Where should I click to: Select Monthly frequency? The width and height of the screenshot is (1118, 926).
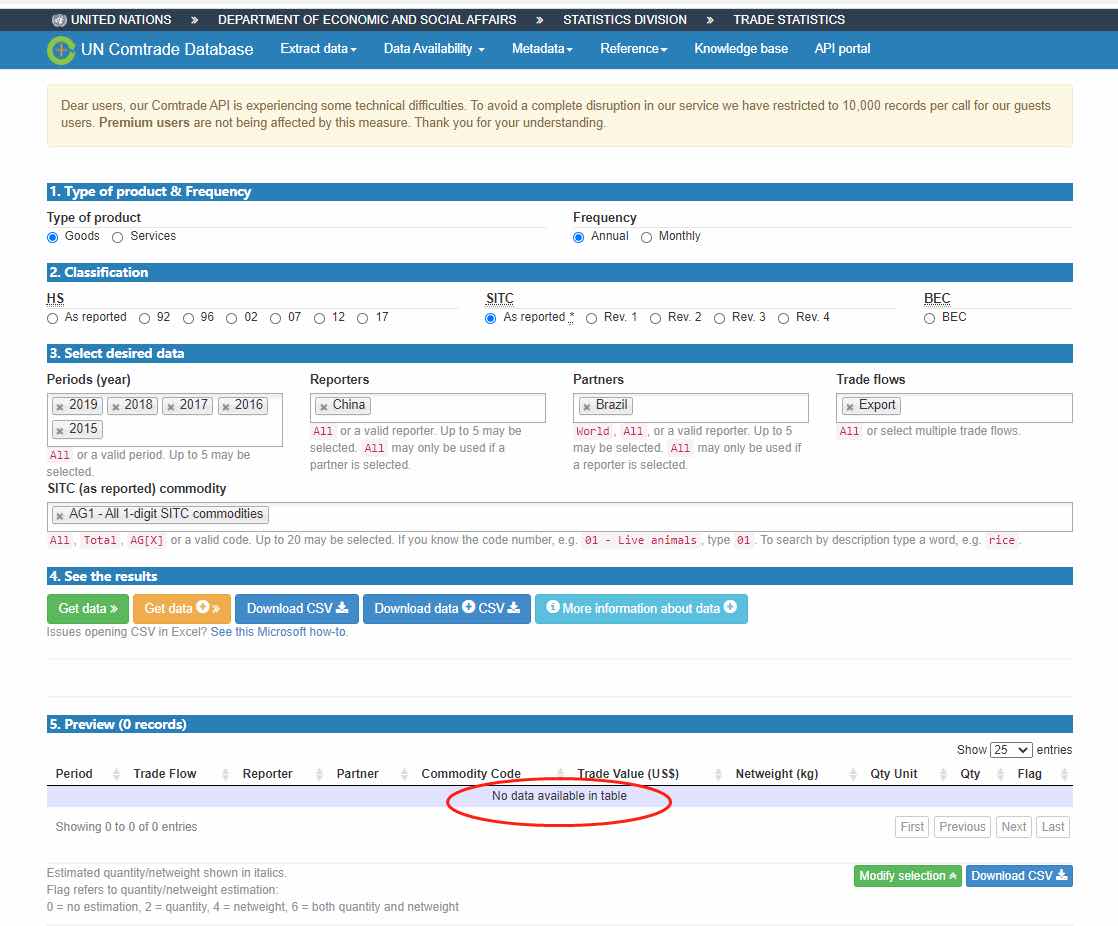(646, 237)
